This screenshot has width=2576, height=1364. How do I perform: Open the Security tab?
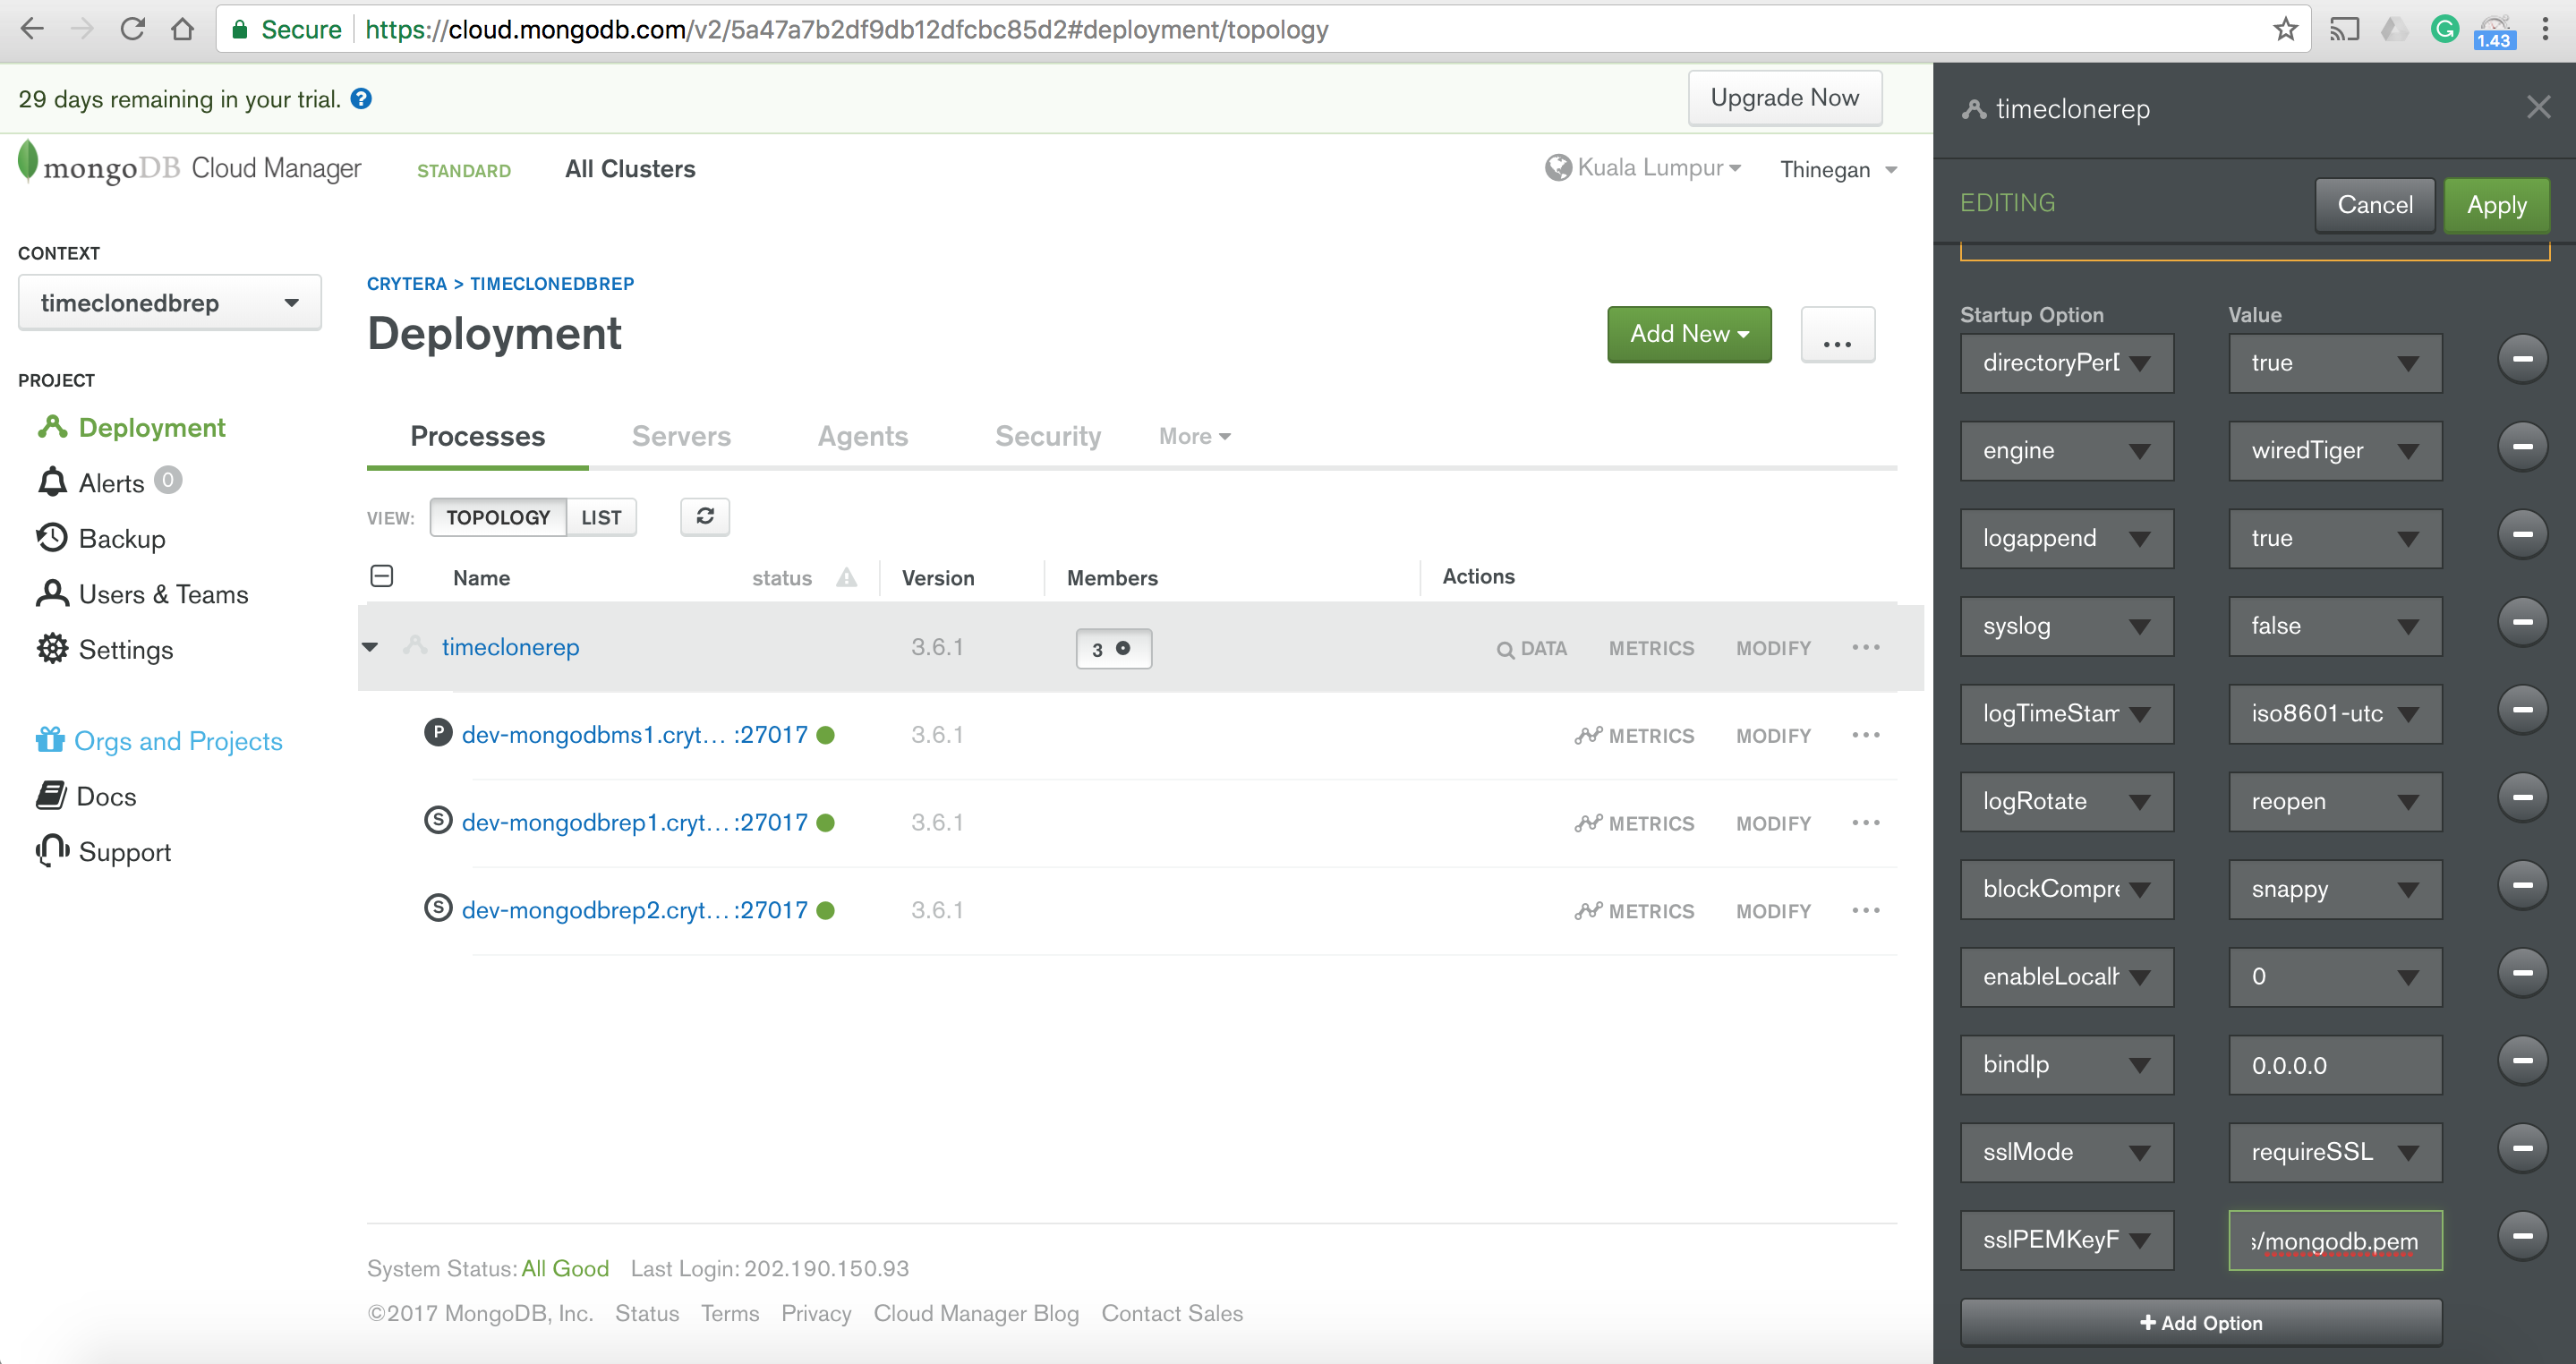pyautogui.click(x=1047, y=436)
